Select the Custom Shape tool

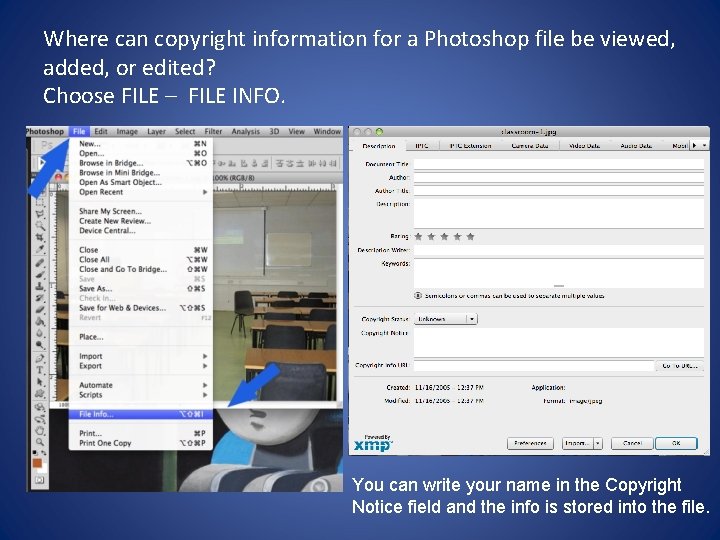40,394
